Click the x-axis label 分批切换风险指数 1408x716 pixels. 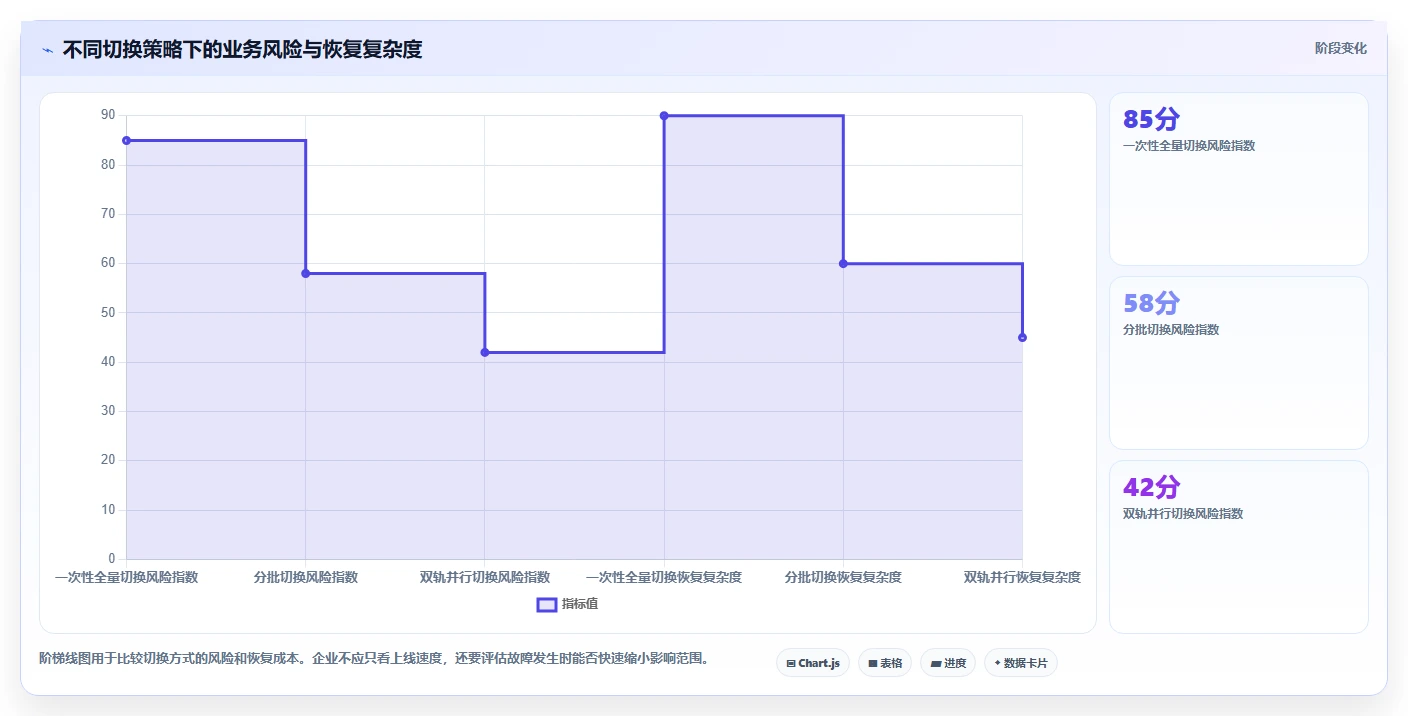pyautogui.click(x=306, y=577)
